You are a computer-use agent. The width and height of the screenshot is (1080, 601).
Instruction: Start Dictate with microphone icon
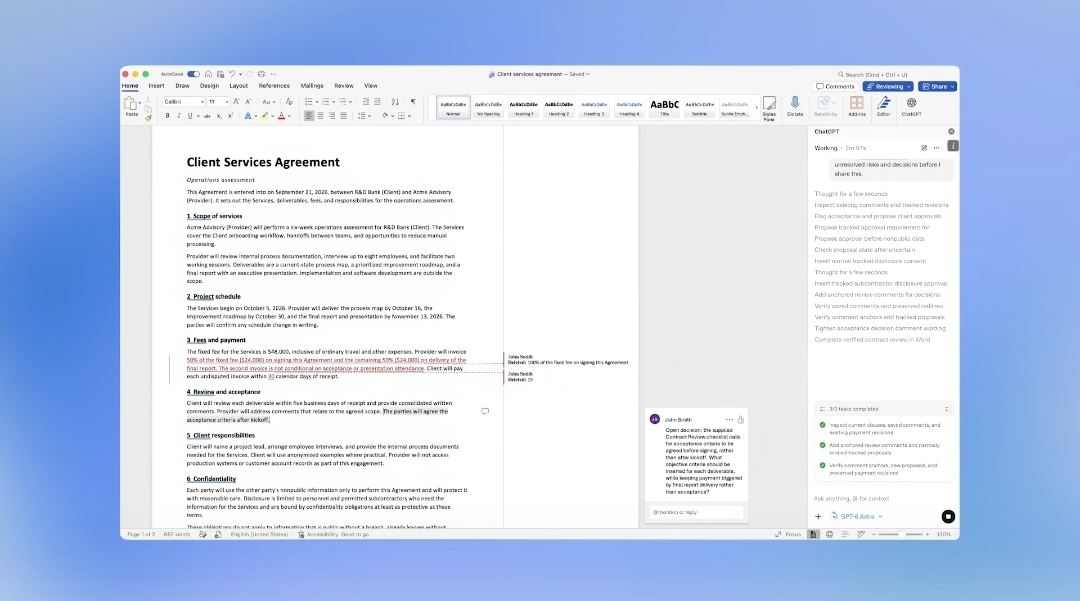point(795,106)
